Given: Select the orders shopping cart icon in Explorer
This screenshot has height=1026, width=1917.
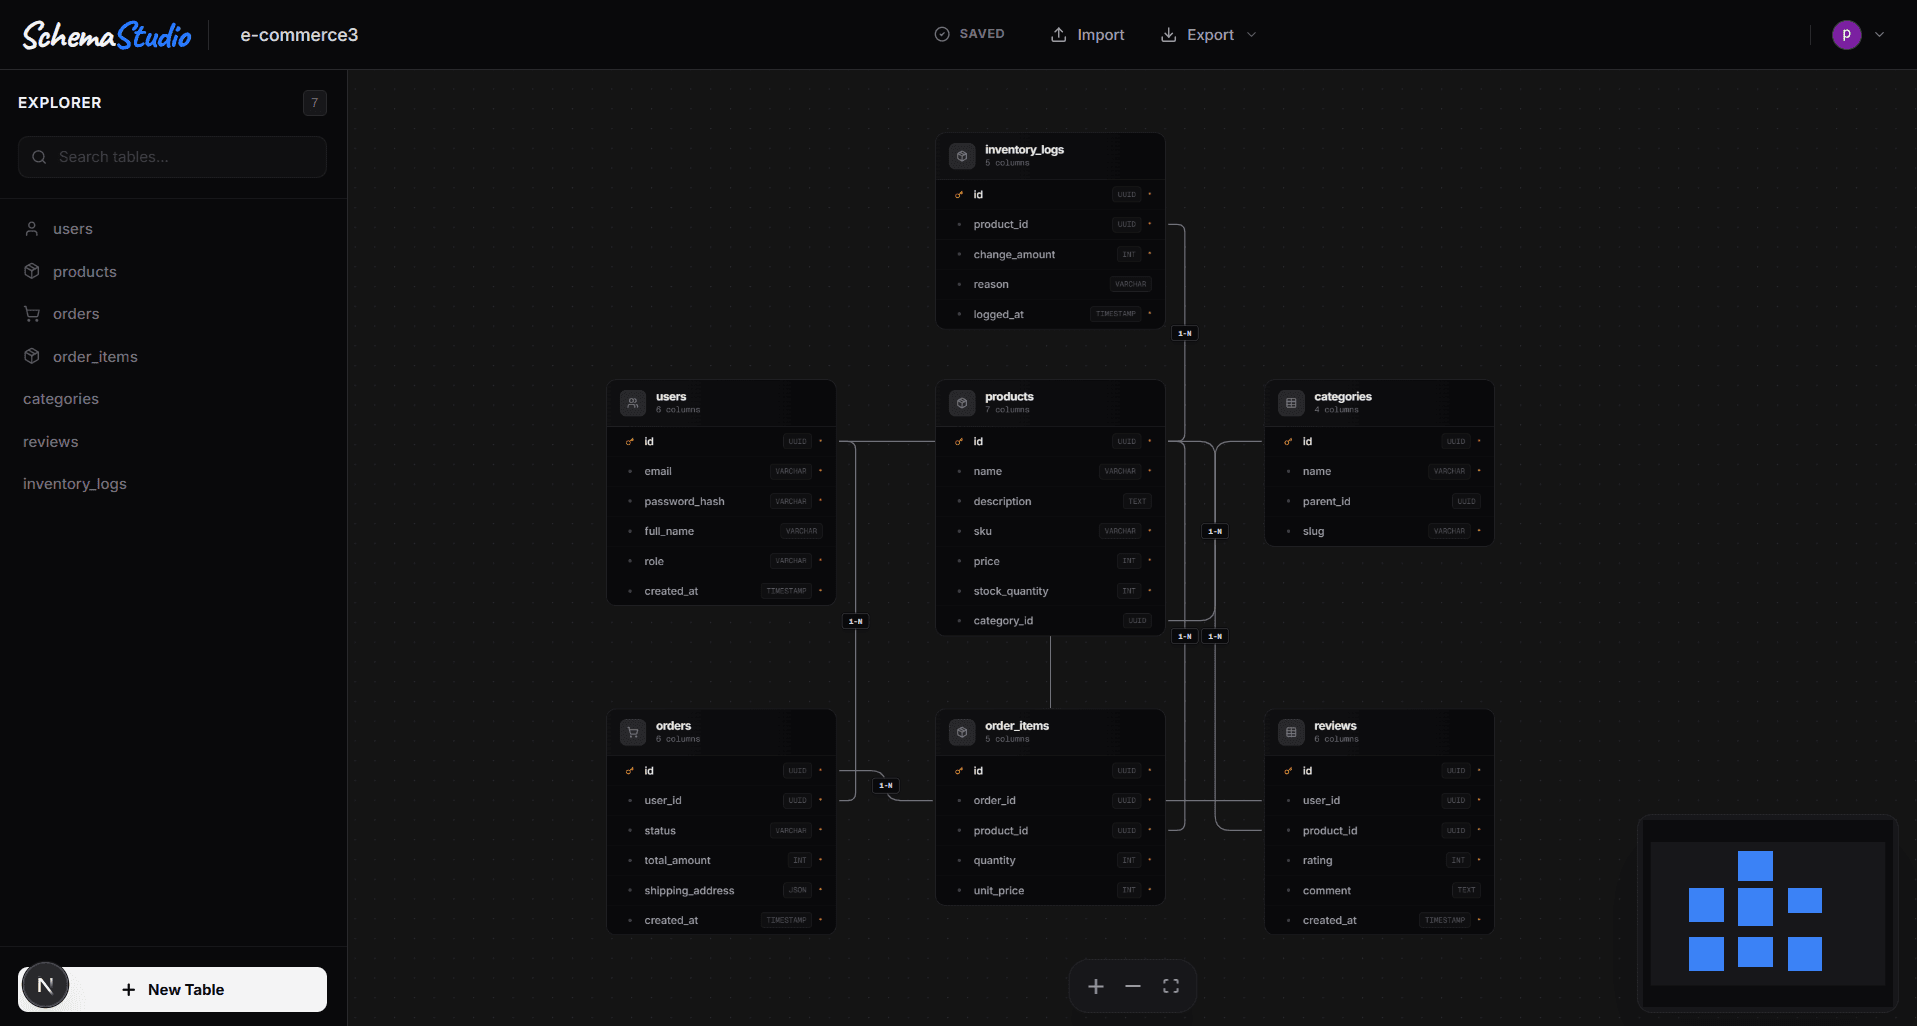Looking at the screenshot, I should (31, 313).
